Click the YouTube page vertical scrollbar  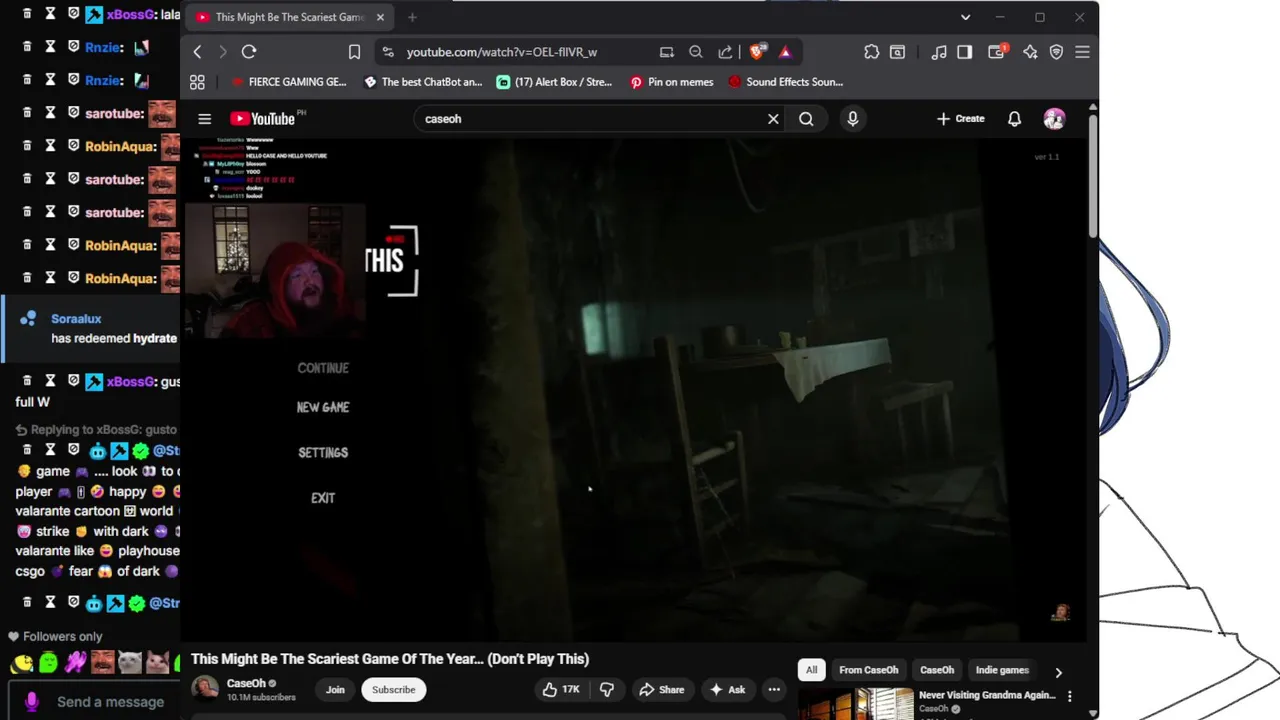point(1093,175)
